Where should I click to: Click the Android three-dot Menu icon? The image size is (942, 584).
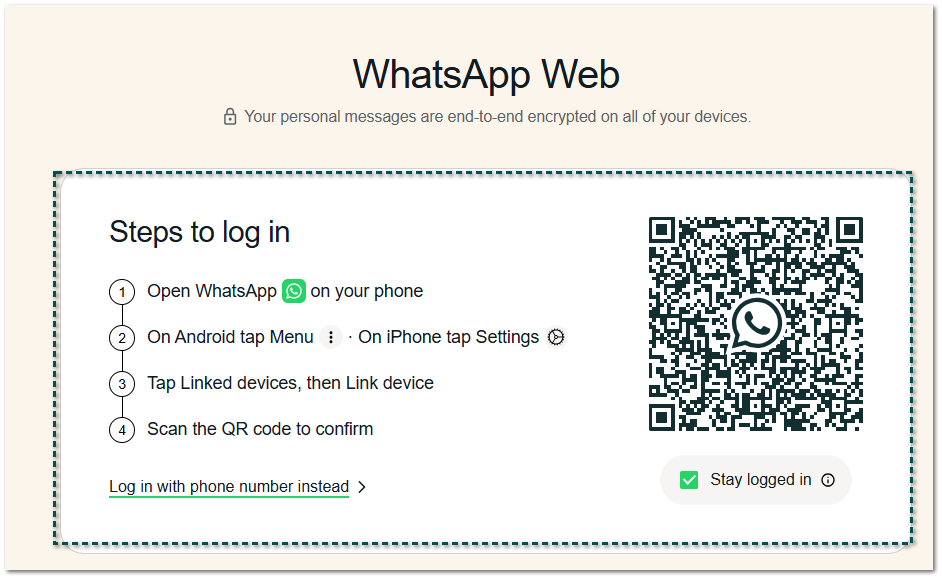pos(330,338)
